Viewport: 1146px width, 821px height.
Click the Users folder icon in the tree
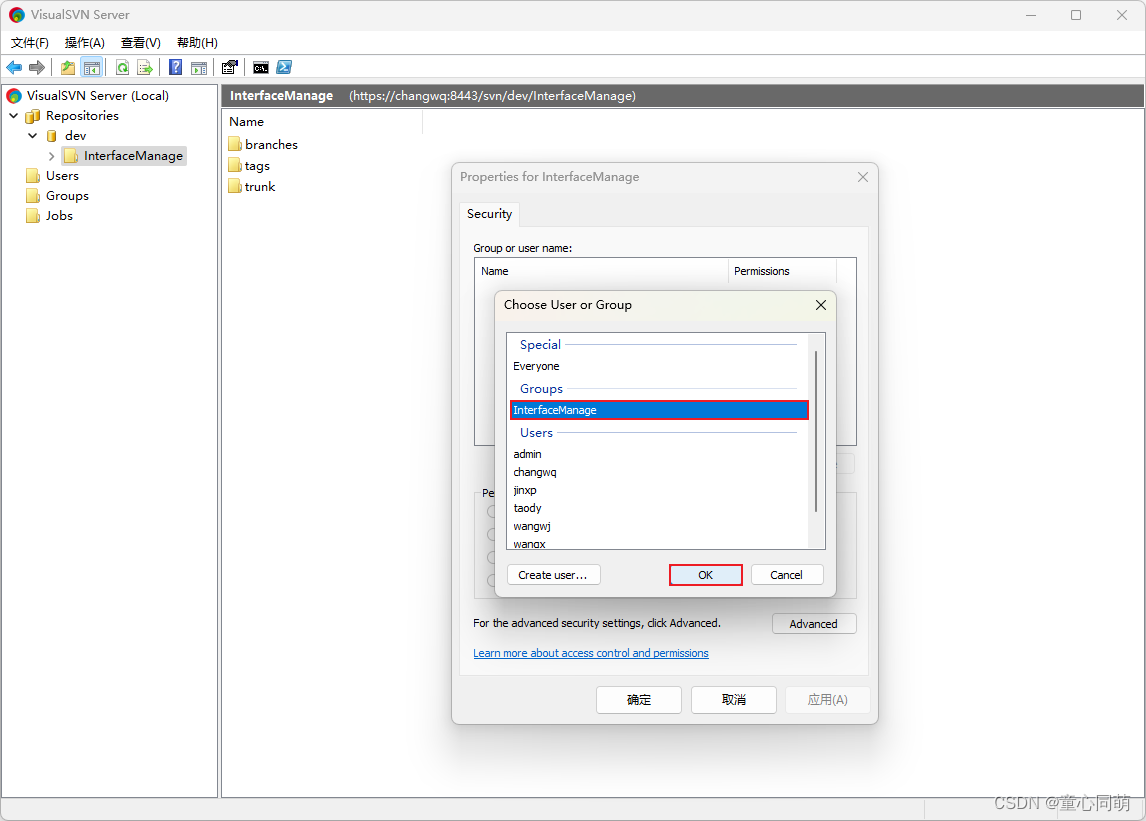coord(32,175)
